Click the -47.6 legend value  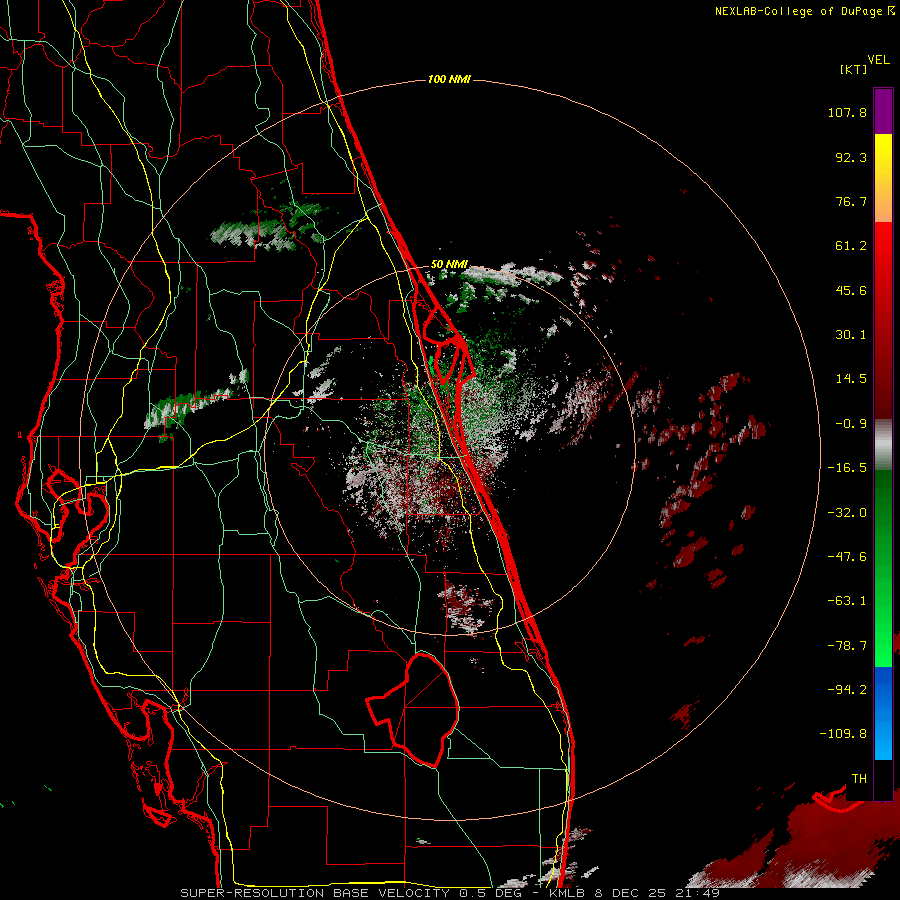pyautogui.click(x=847, y=557)
